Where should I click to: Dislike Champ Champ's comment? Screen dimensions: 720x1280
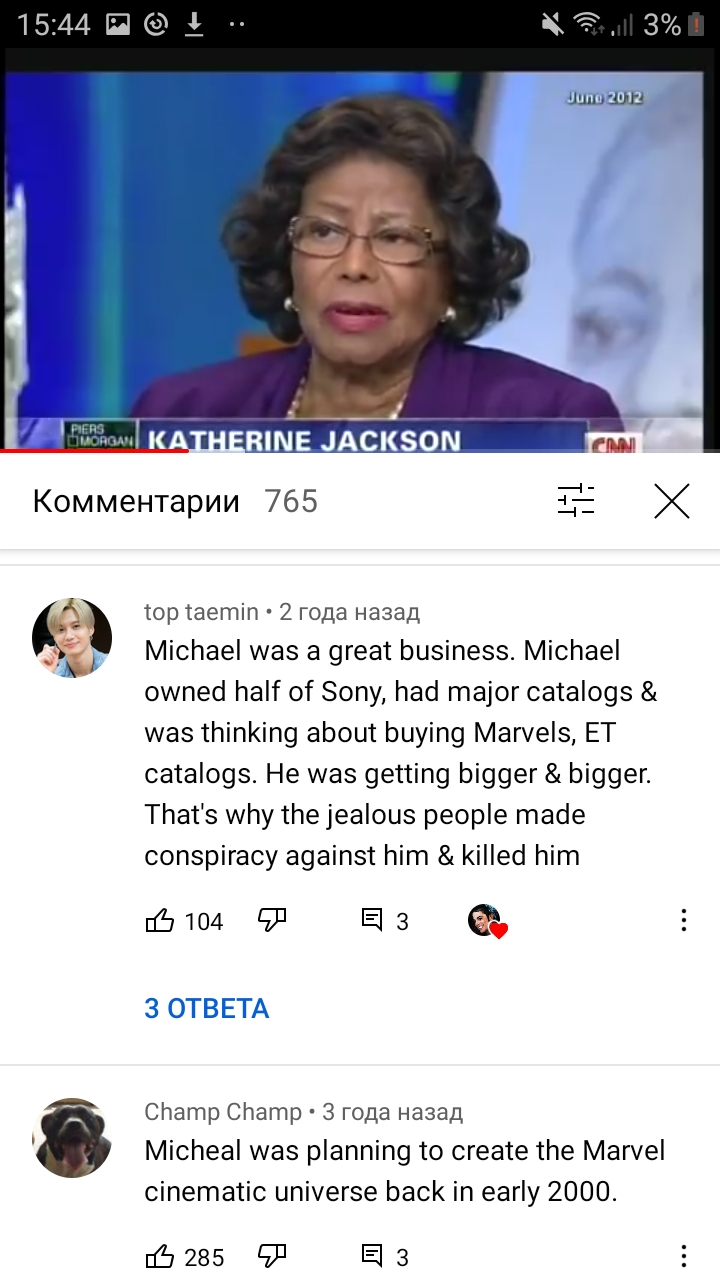click(x=272, y=1257)
